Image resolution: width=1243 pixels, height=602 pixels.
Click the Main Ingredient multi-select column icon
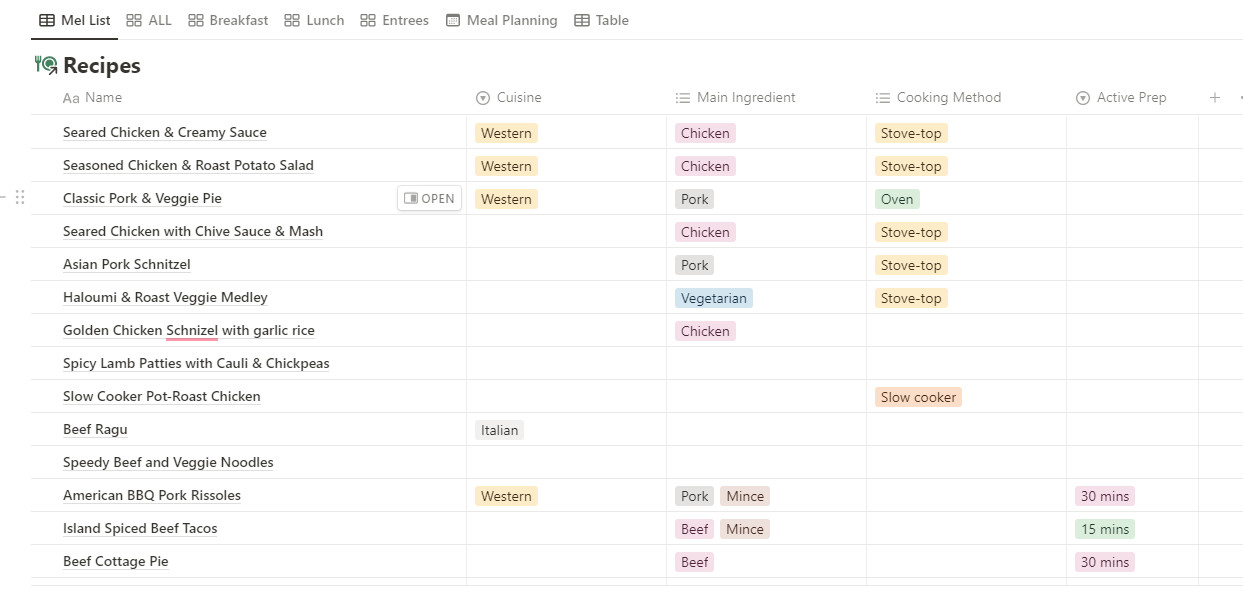683,98
